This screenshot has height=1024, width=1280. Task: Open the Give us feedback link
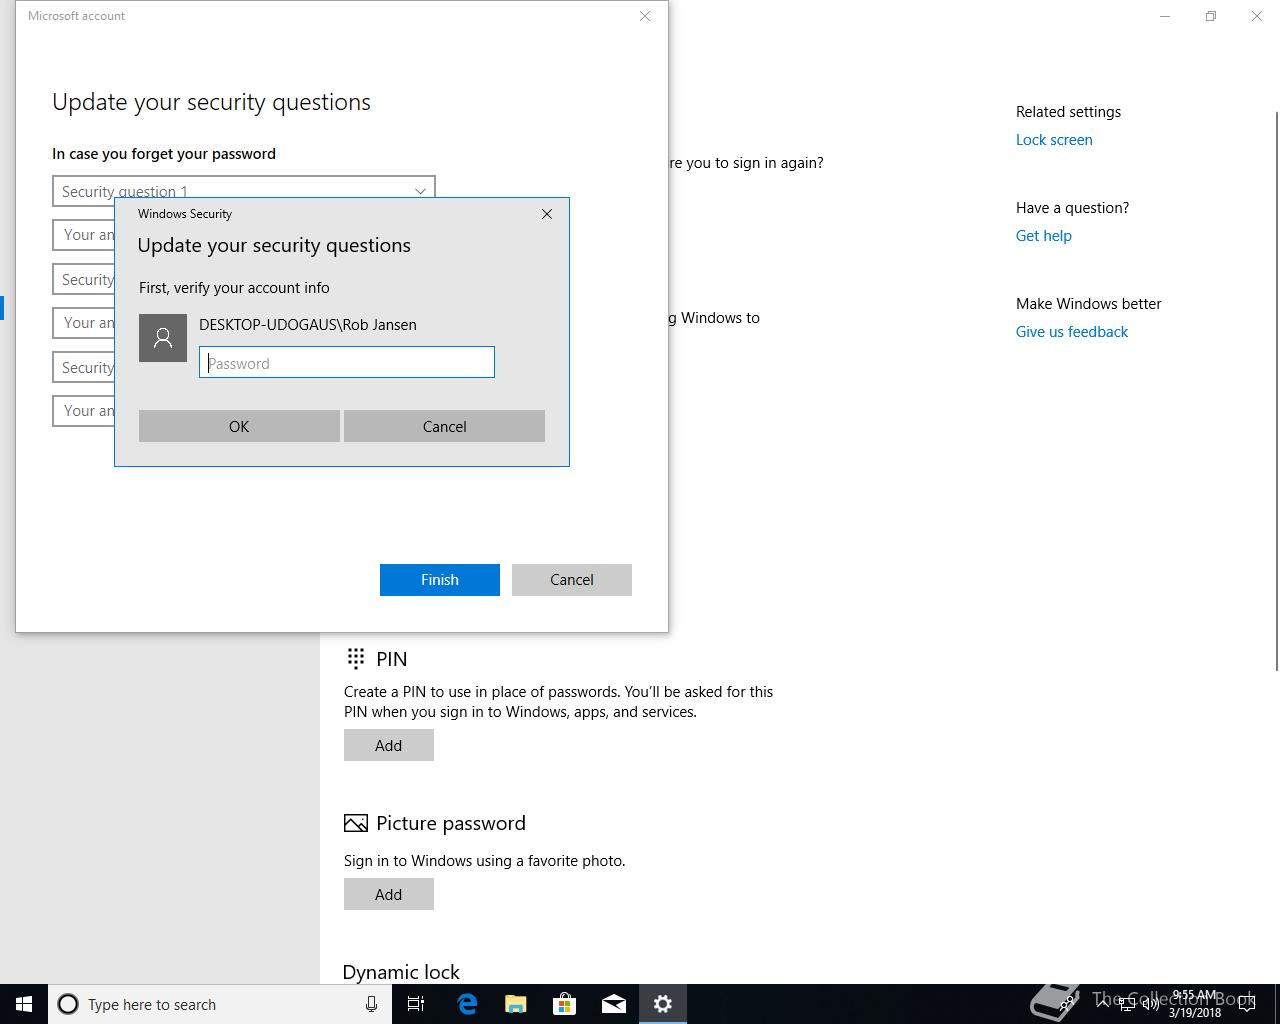tap(1072, 332)
